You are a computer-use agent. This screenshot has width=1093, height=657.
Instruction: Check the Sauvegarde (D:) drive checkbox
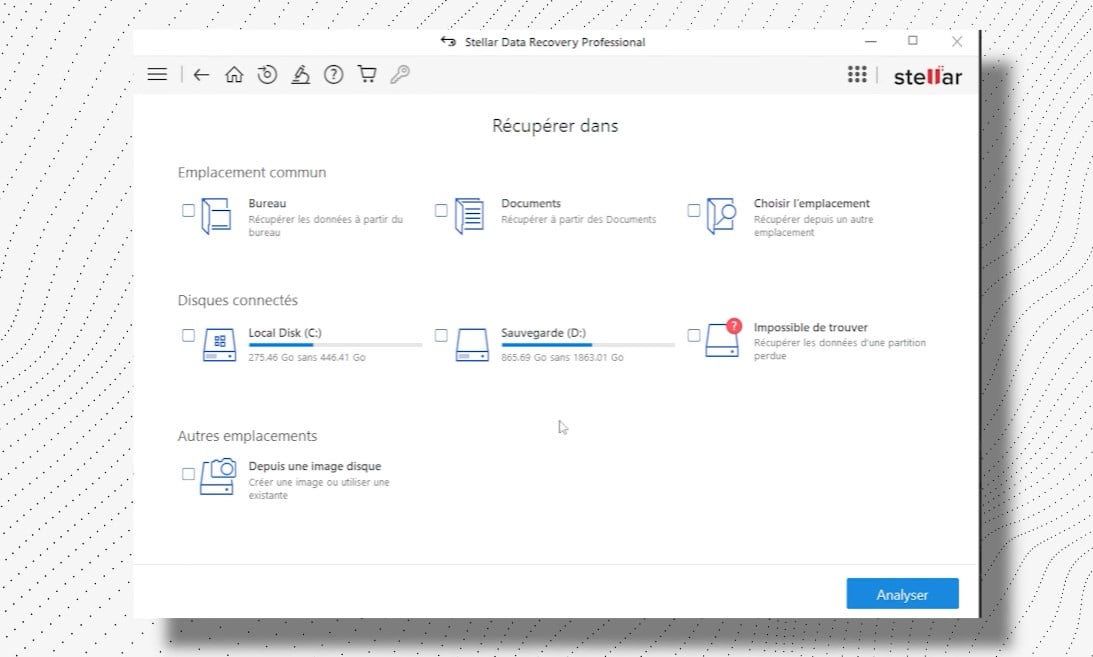point(441,335)
